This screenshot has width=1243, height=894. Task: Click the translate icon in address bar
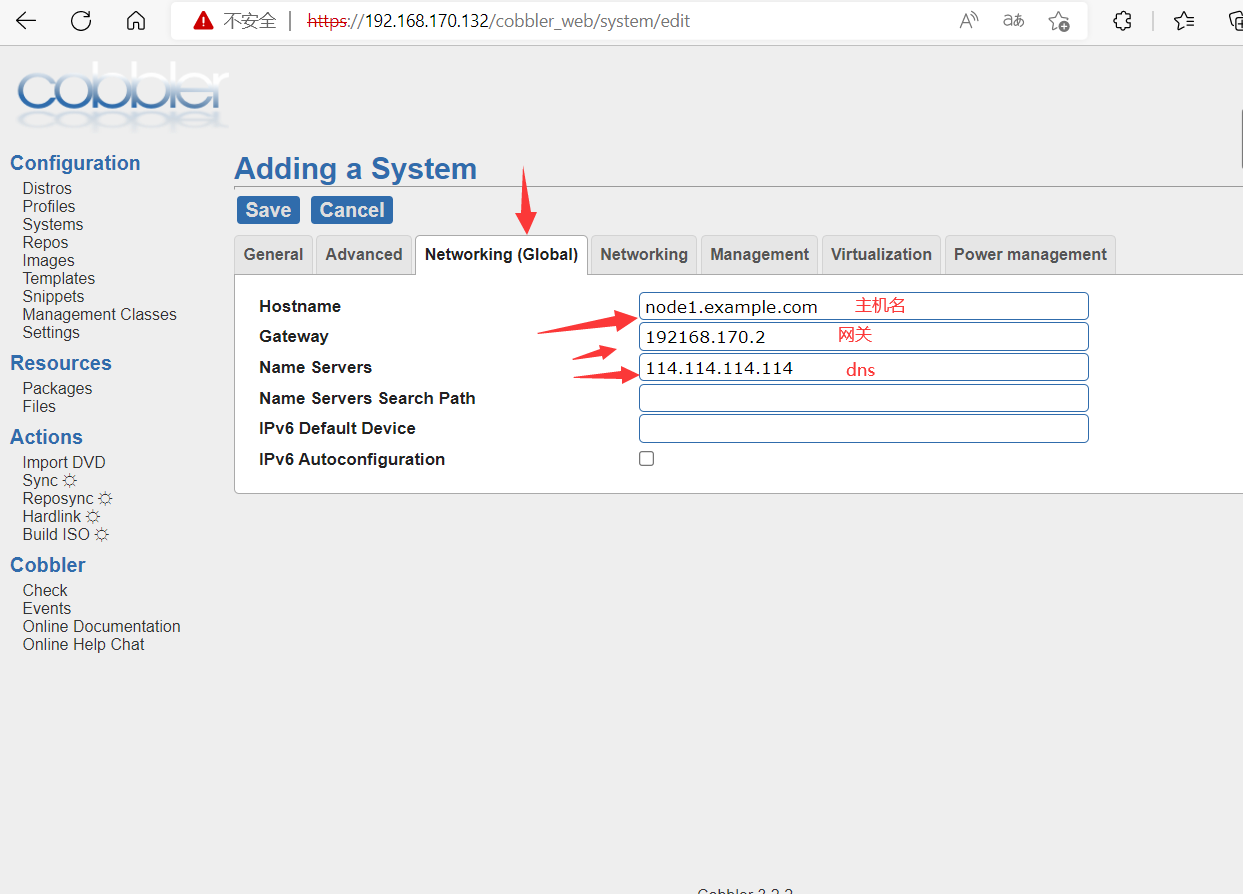click(x=1013, y=21)
